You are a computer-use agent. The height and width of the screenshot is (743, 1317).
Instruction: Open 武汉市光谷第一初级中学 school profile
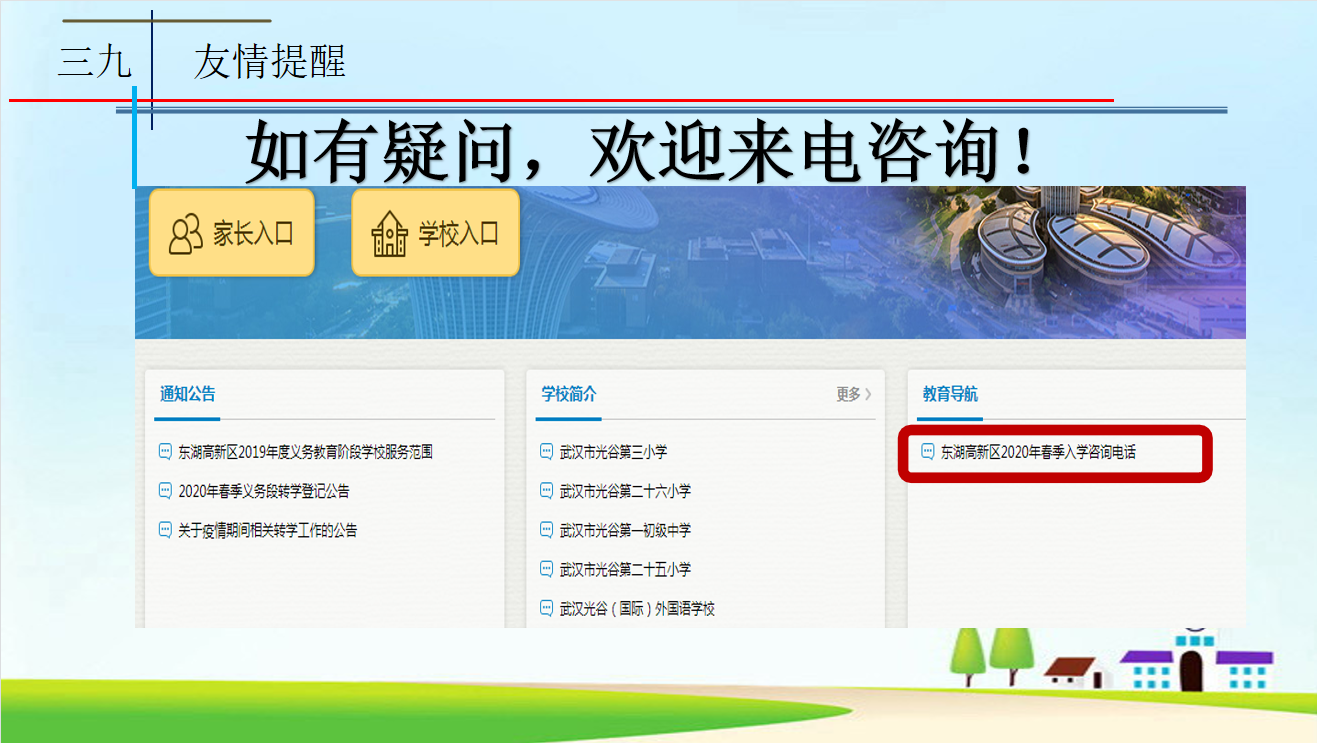pos(625,530)
